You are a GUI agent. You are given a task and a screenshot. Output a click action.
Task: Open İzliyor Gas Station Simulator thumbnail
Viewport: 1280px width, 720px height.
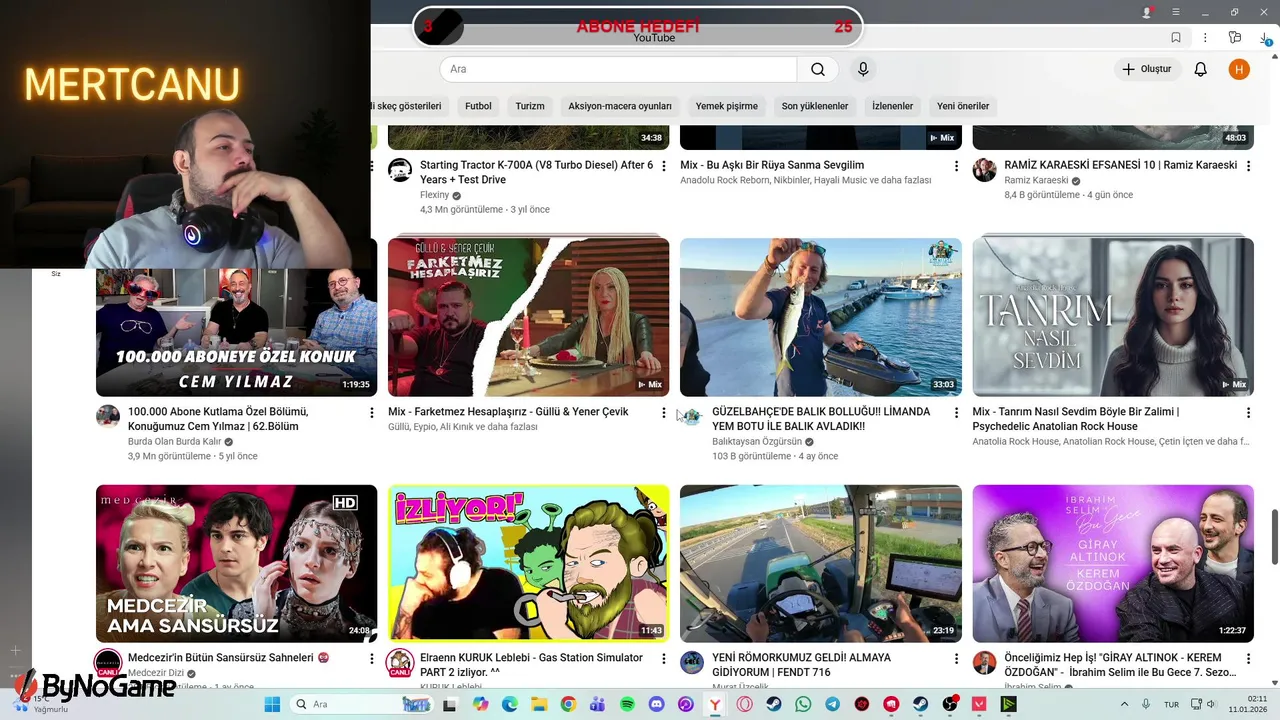pos(528,563)
